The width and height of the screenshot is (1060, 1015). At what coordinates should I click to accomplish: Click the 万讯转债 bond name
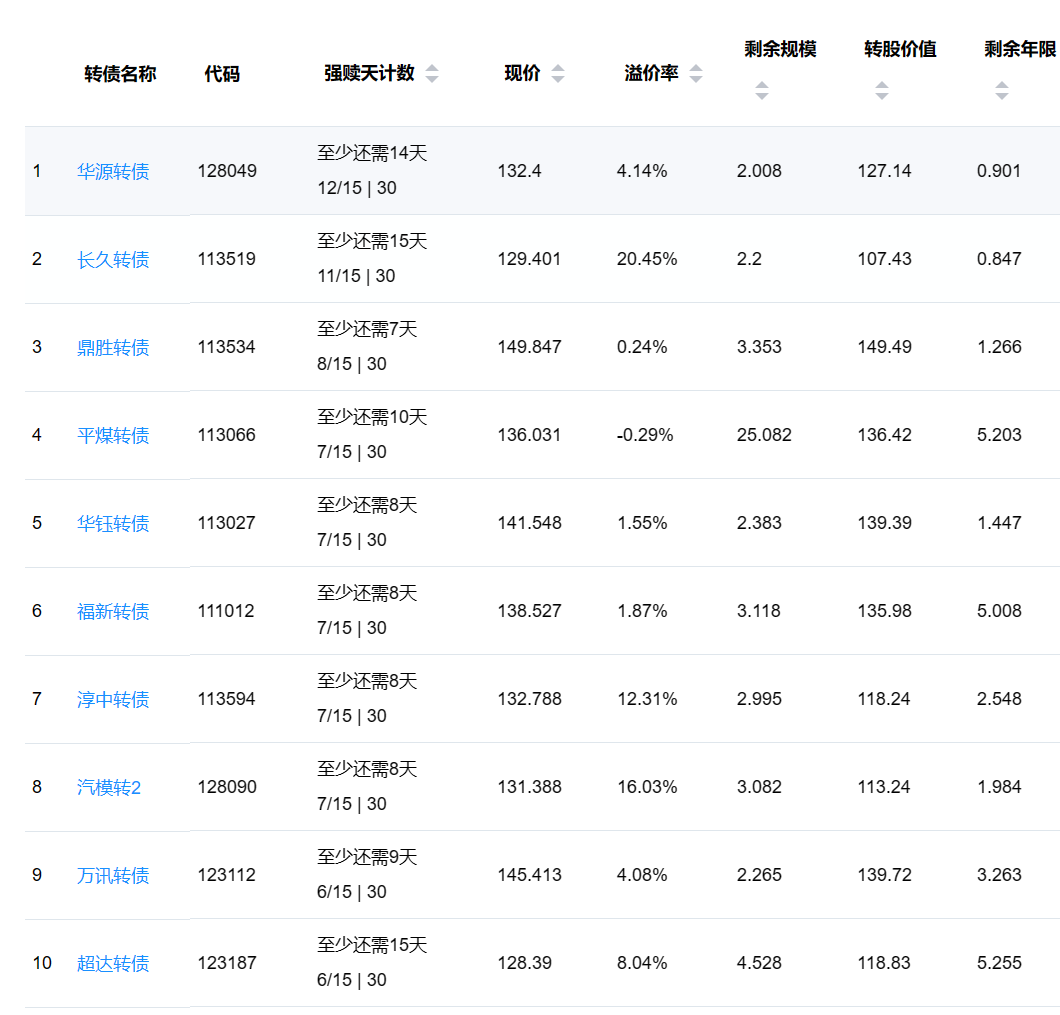(x=113, y=876)
